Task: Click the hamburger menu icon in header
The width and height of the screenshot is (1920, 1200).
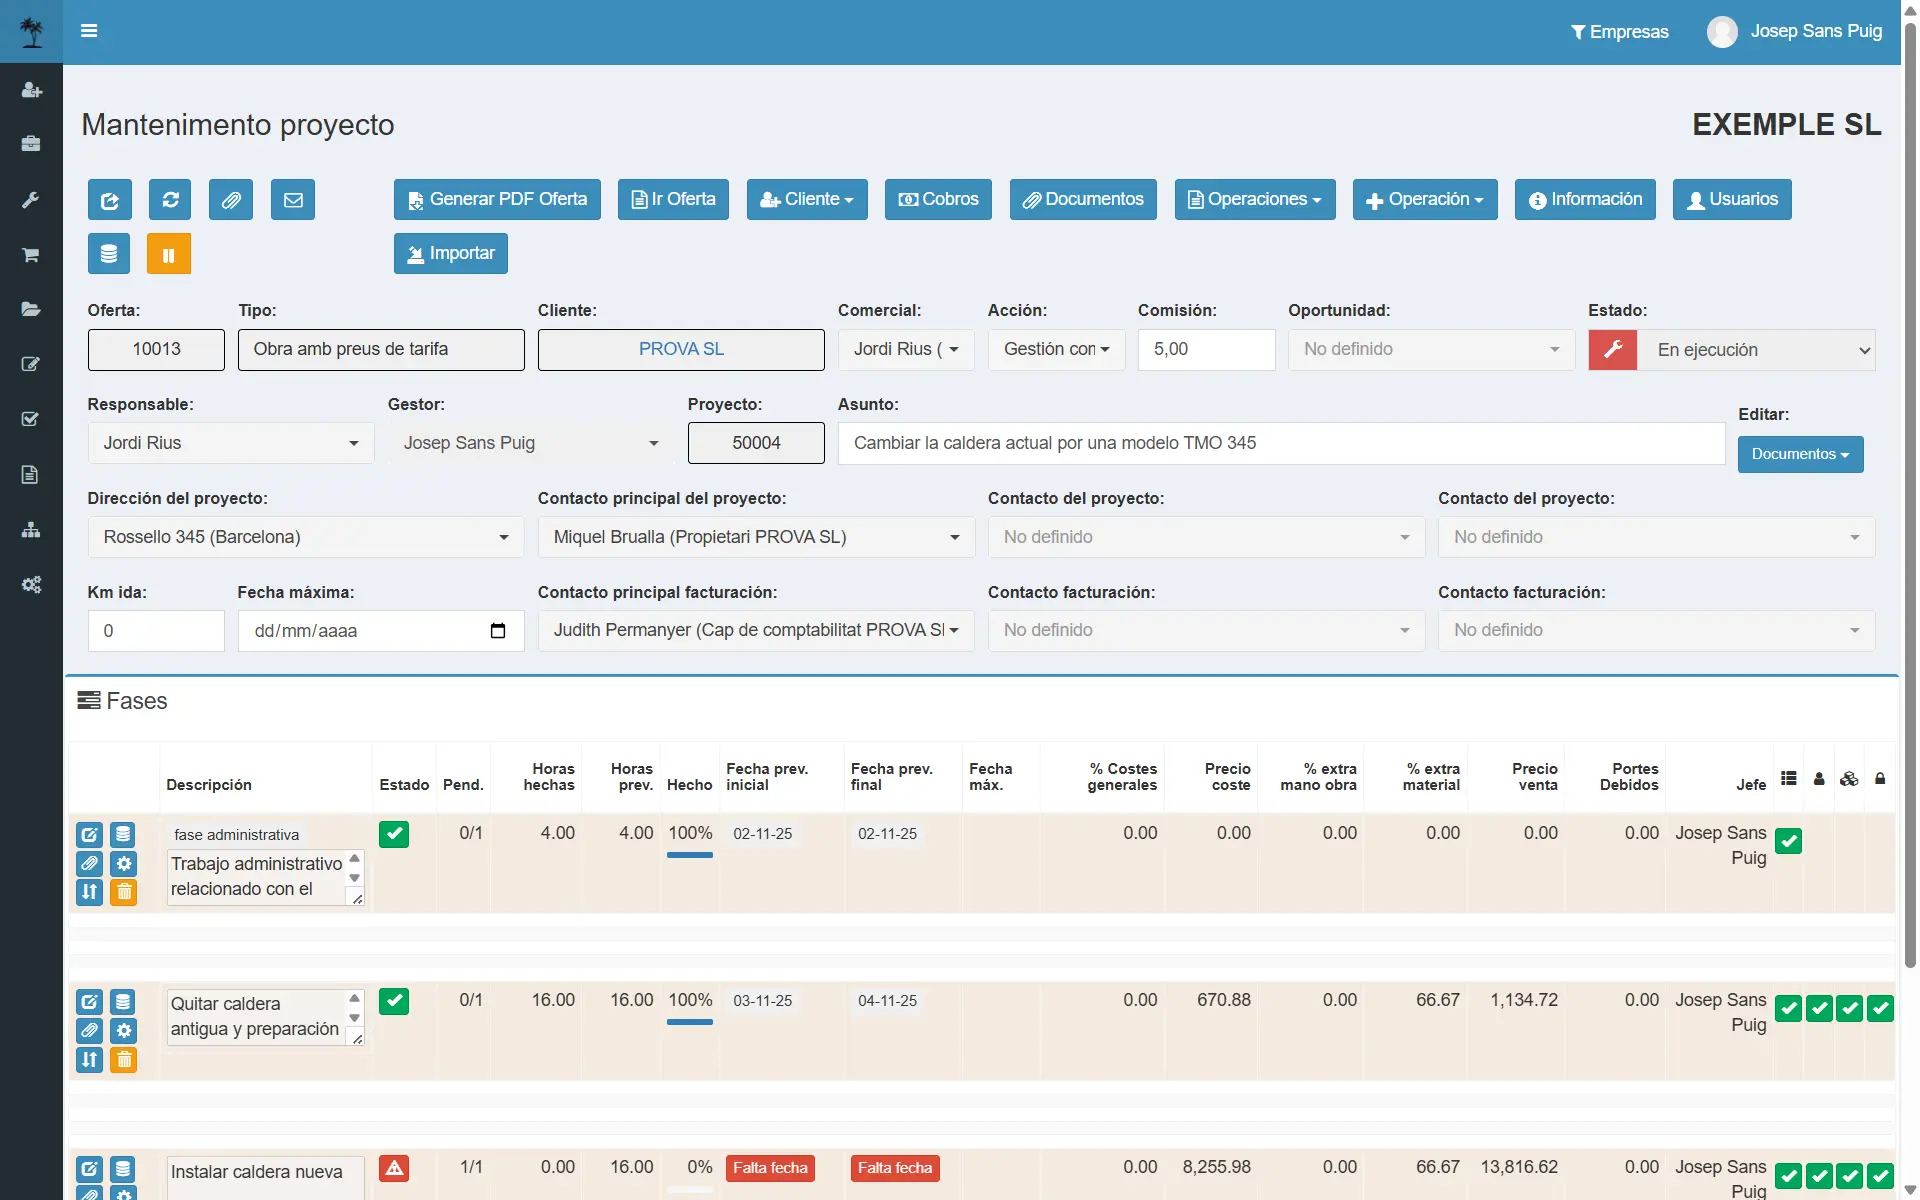Action: (x=89, y=31)
